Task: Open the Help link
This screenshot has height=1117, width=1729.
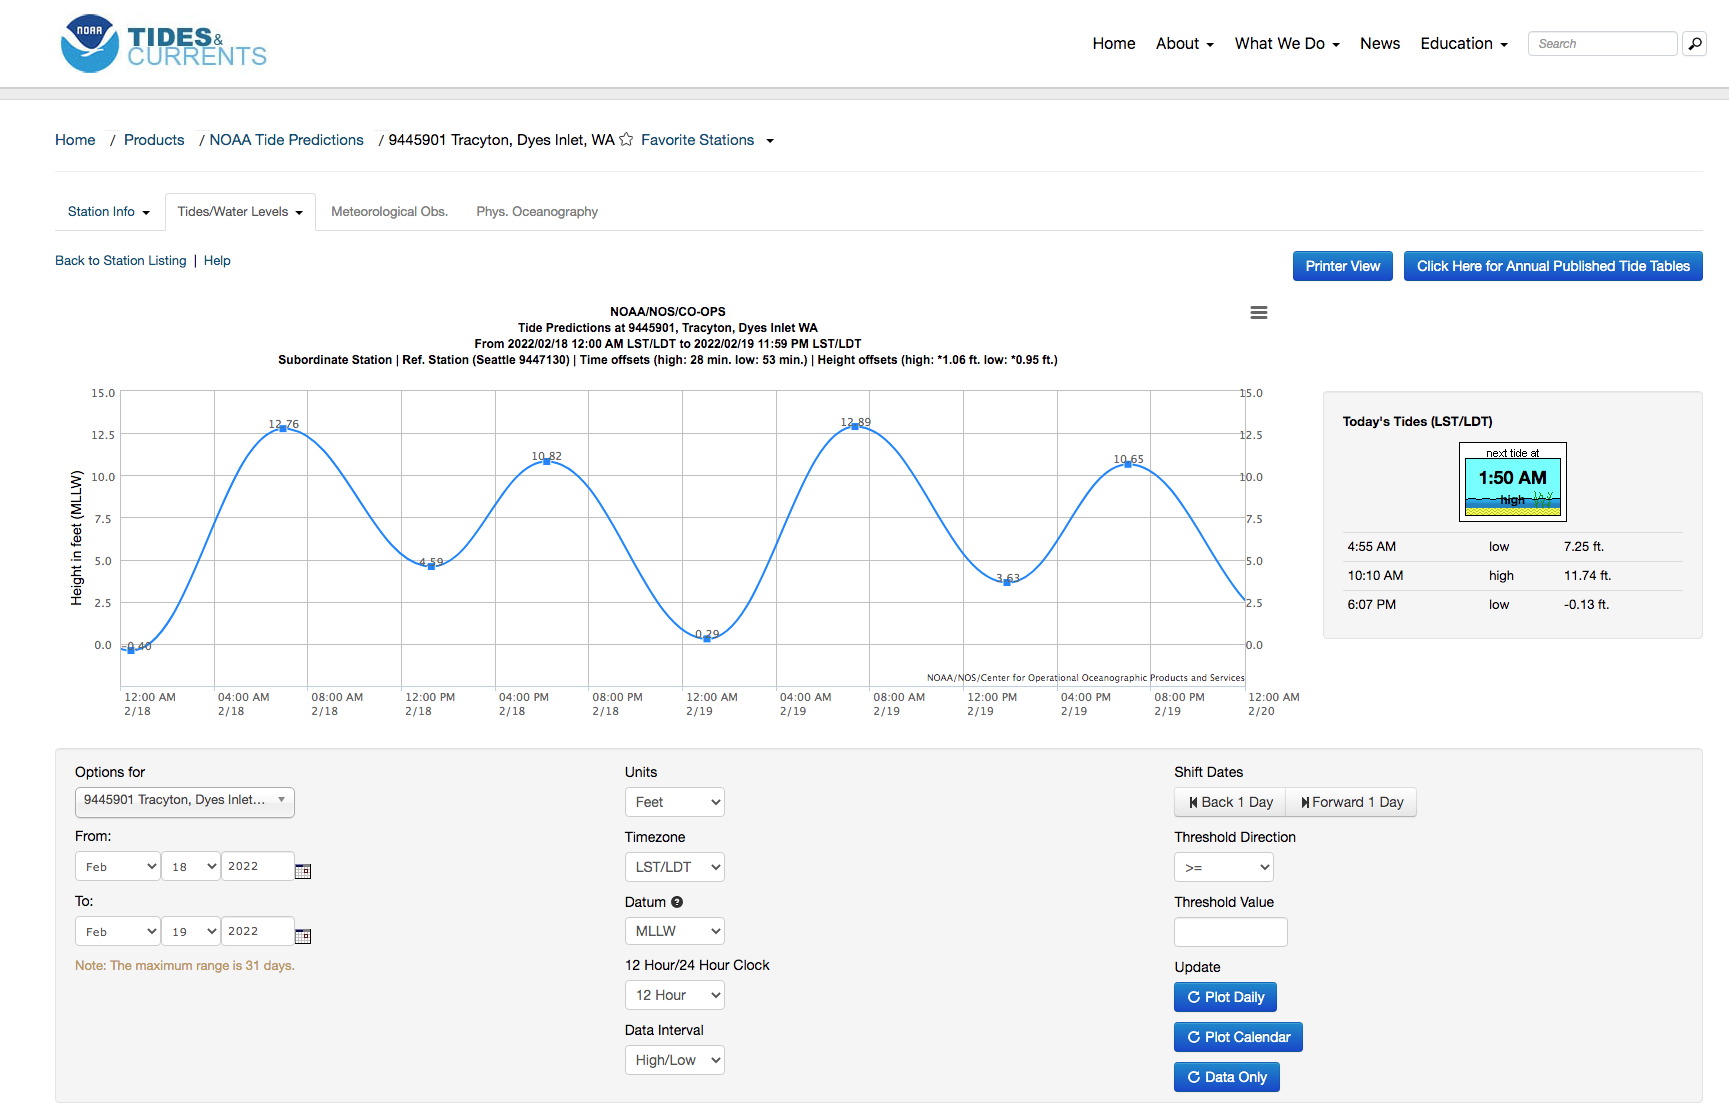Action: (217, 261)
